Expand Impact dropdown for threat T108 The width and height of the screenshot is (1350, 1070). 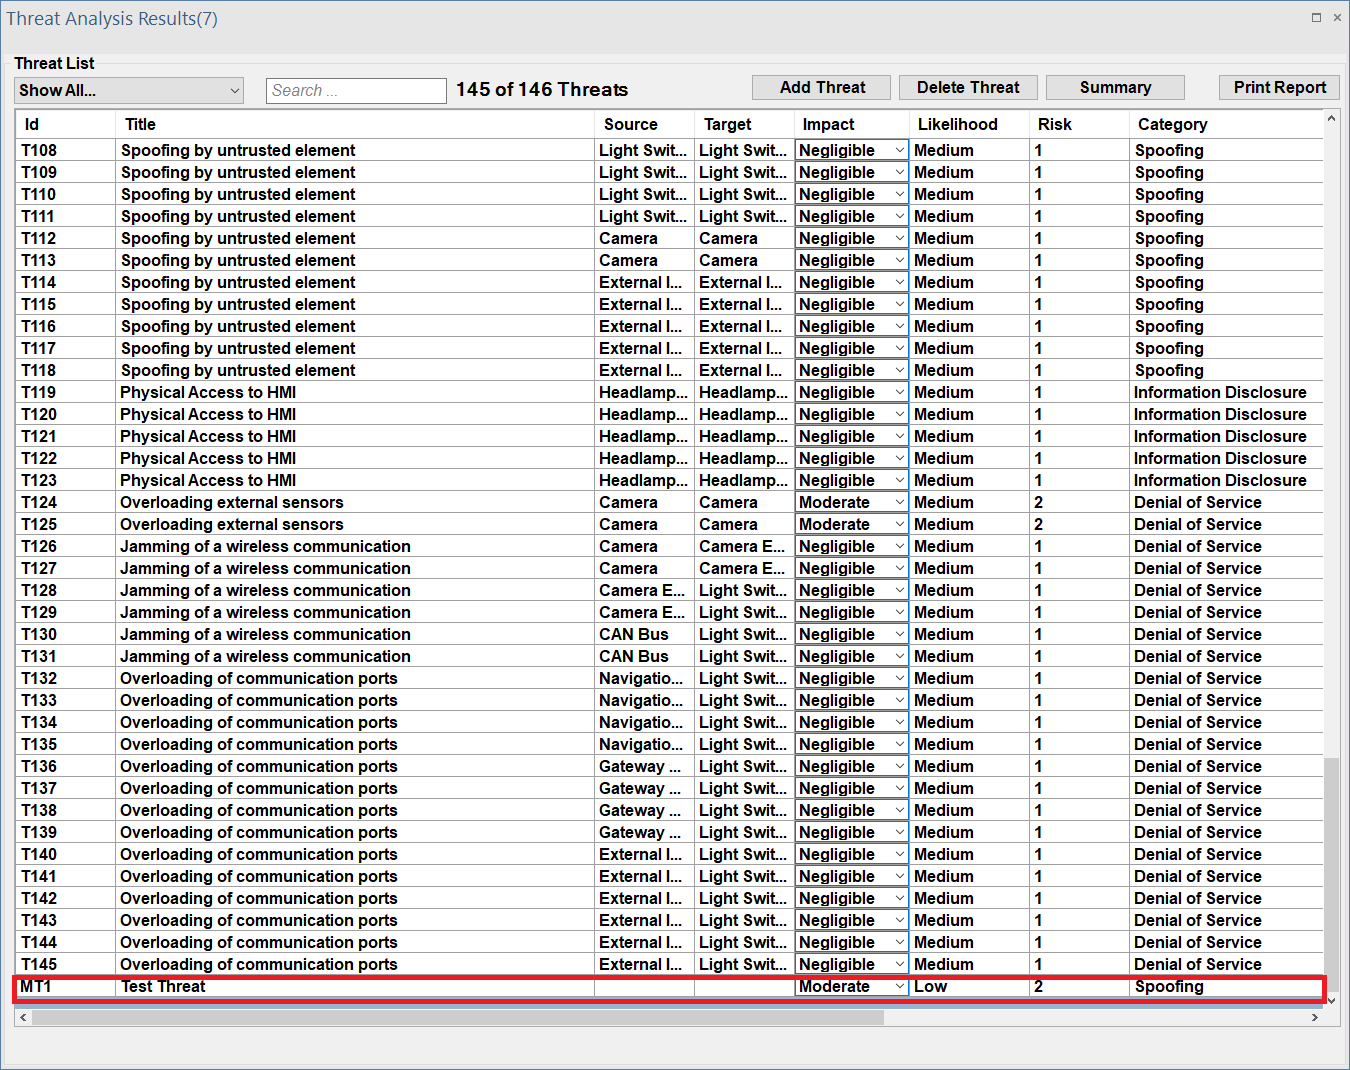[x=899, y=151]
